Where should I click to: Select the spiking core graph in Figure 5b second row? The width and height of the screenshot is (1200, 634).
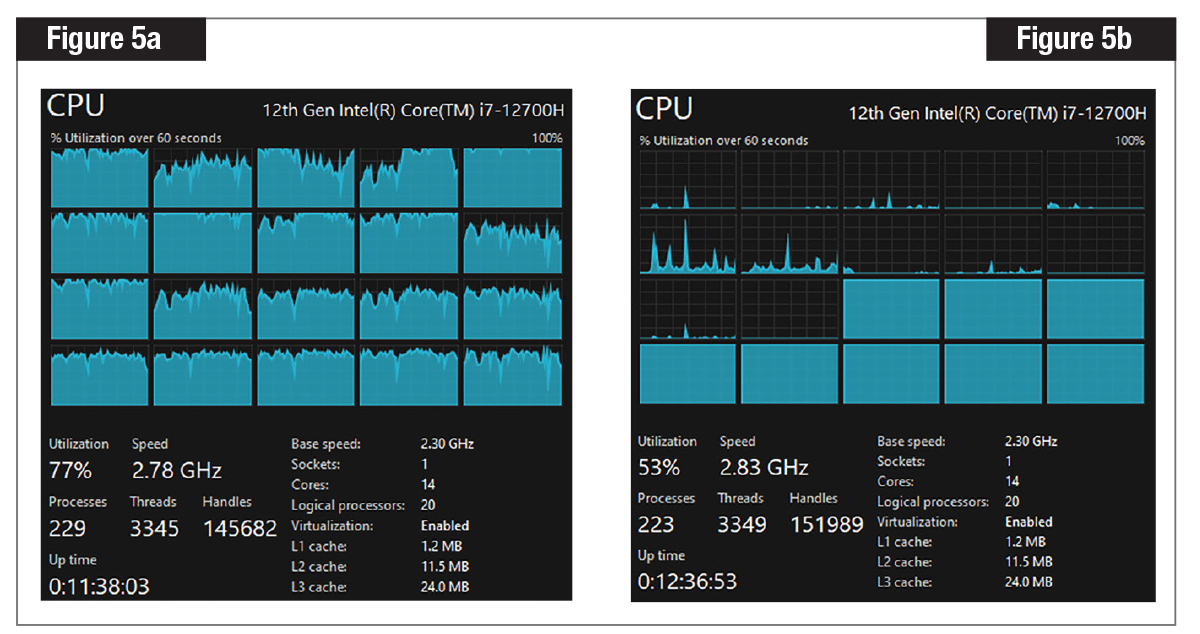[x=688, y=243]
